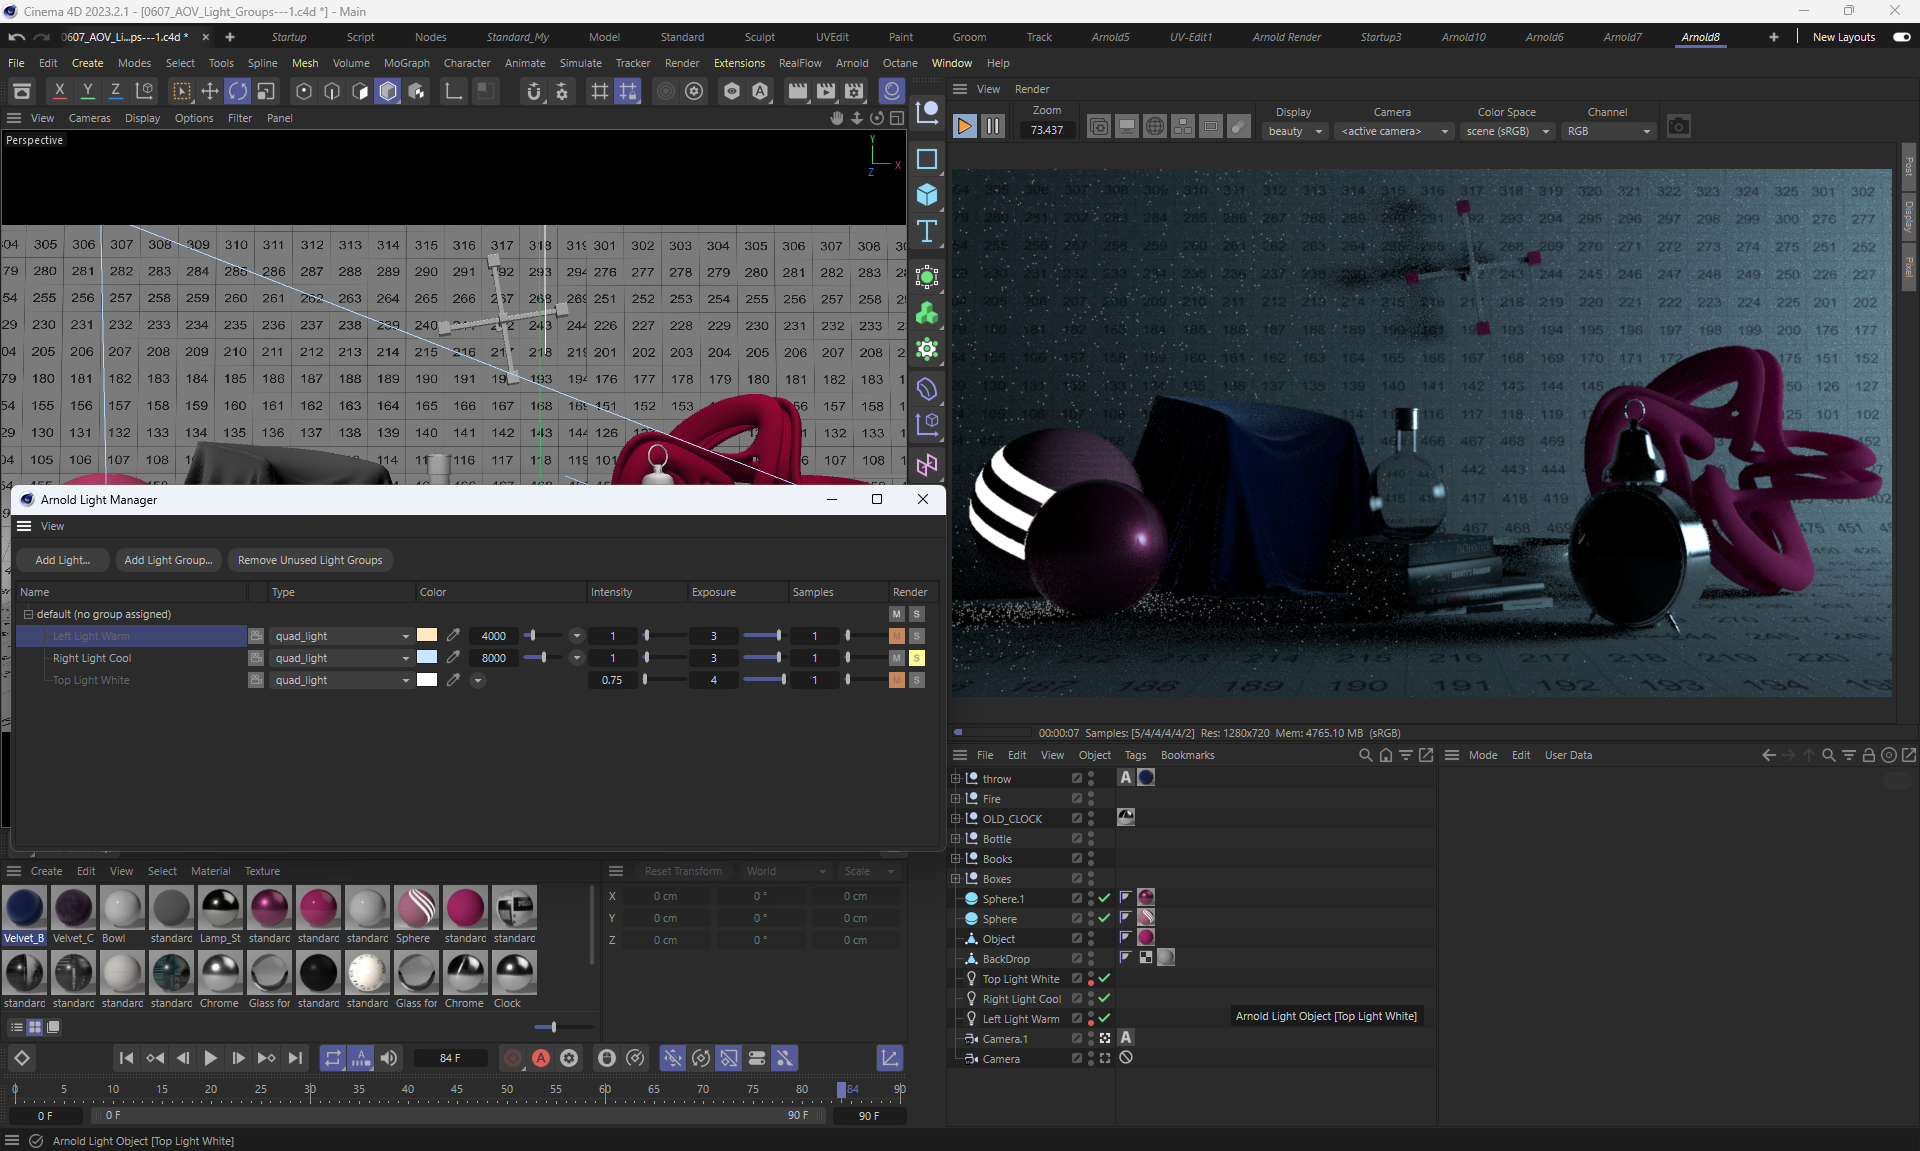Click the Add Light Group... button
1920x1151 pixels.
tap(168, 560)
